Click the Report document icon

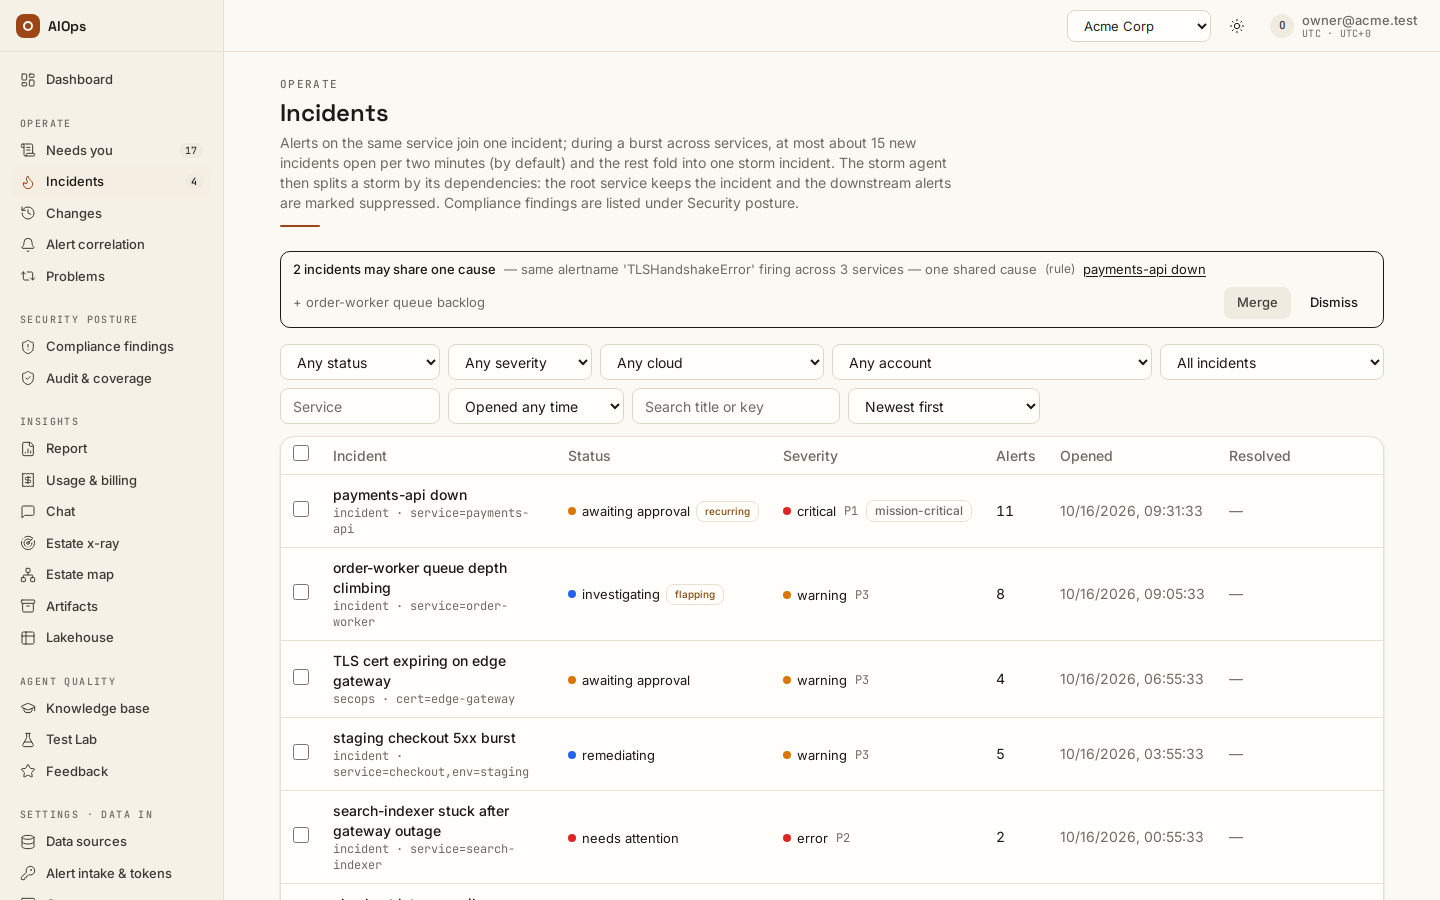coord(28,449)
